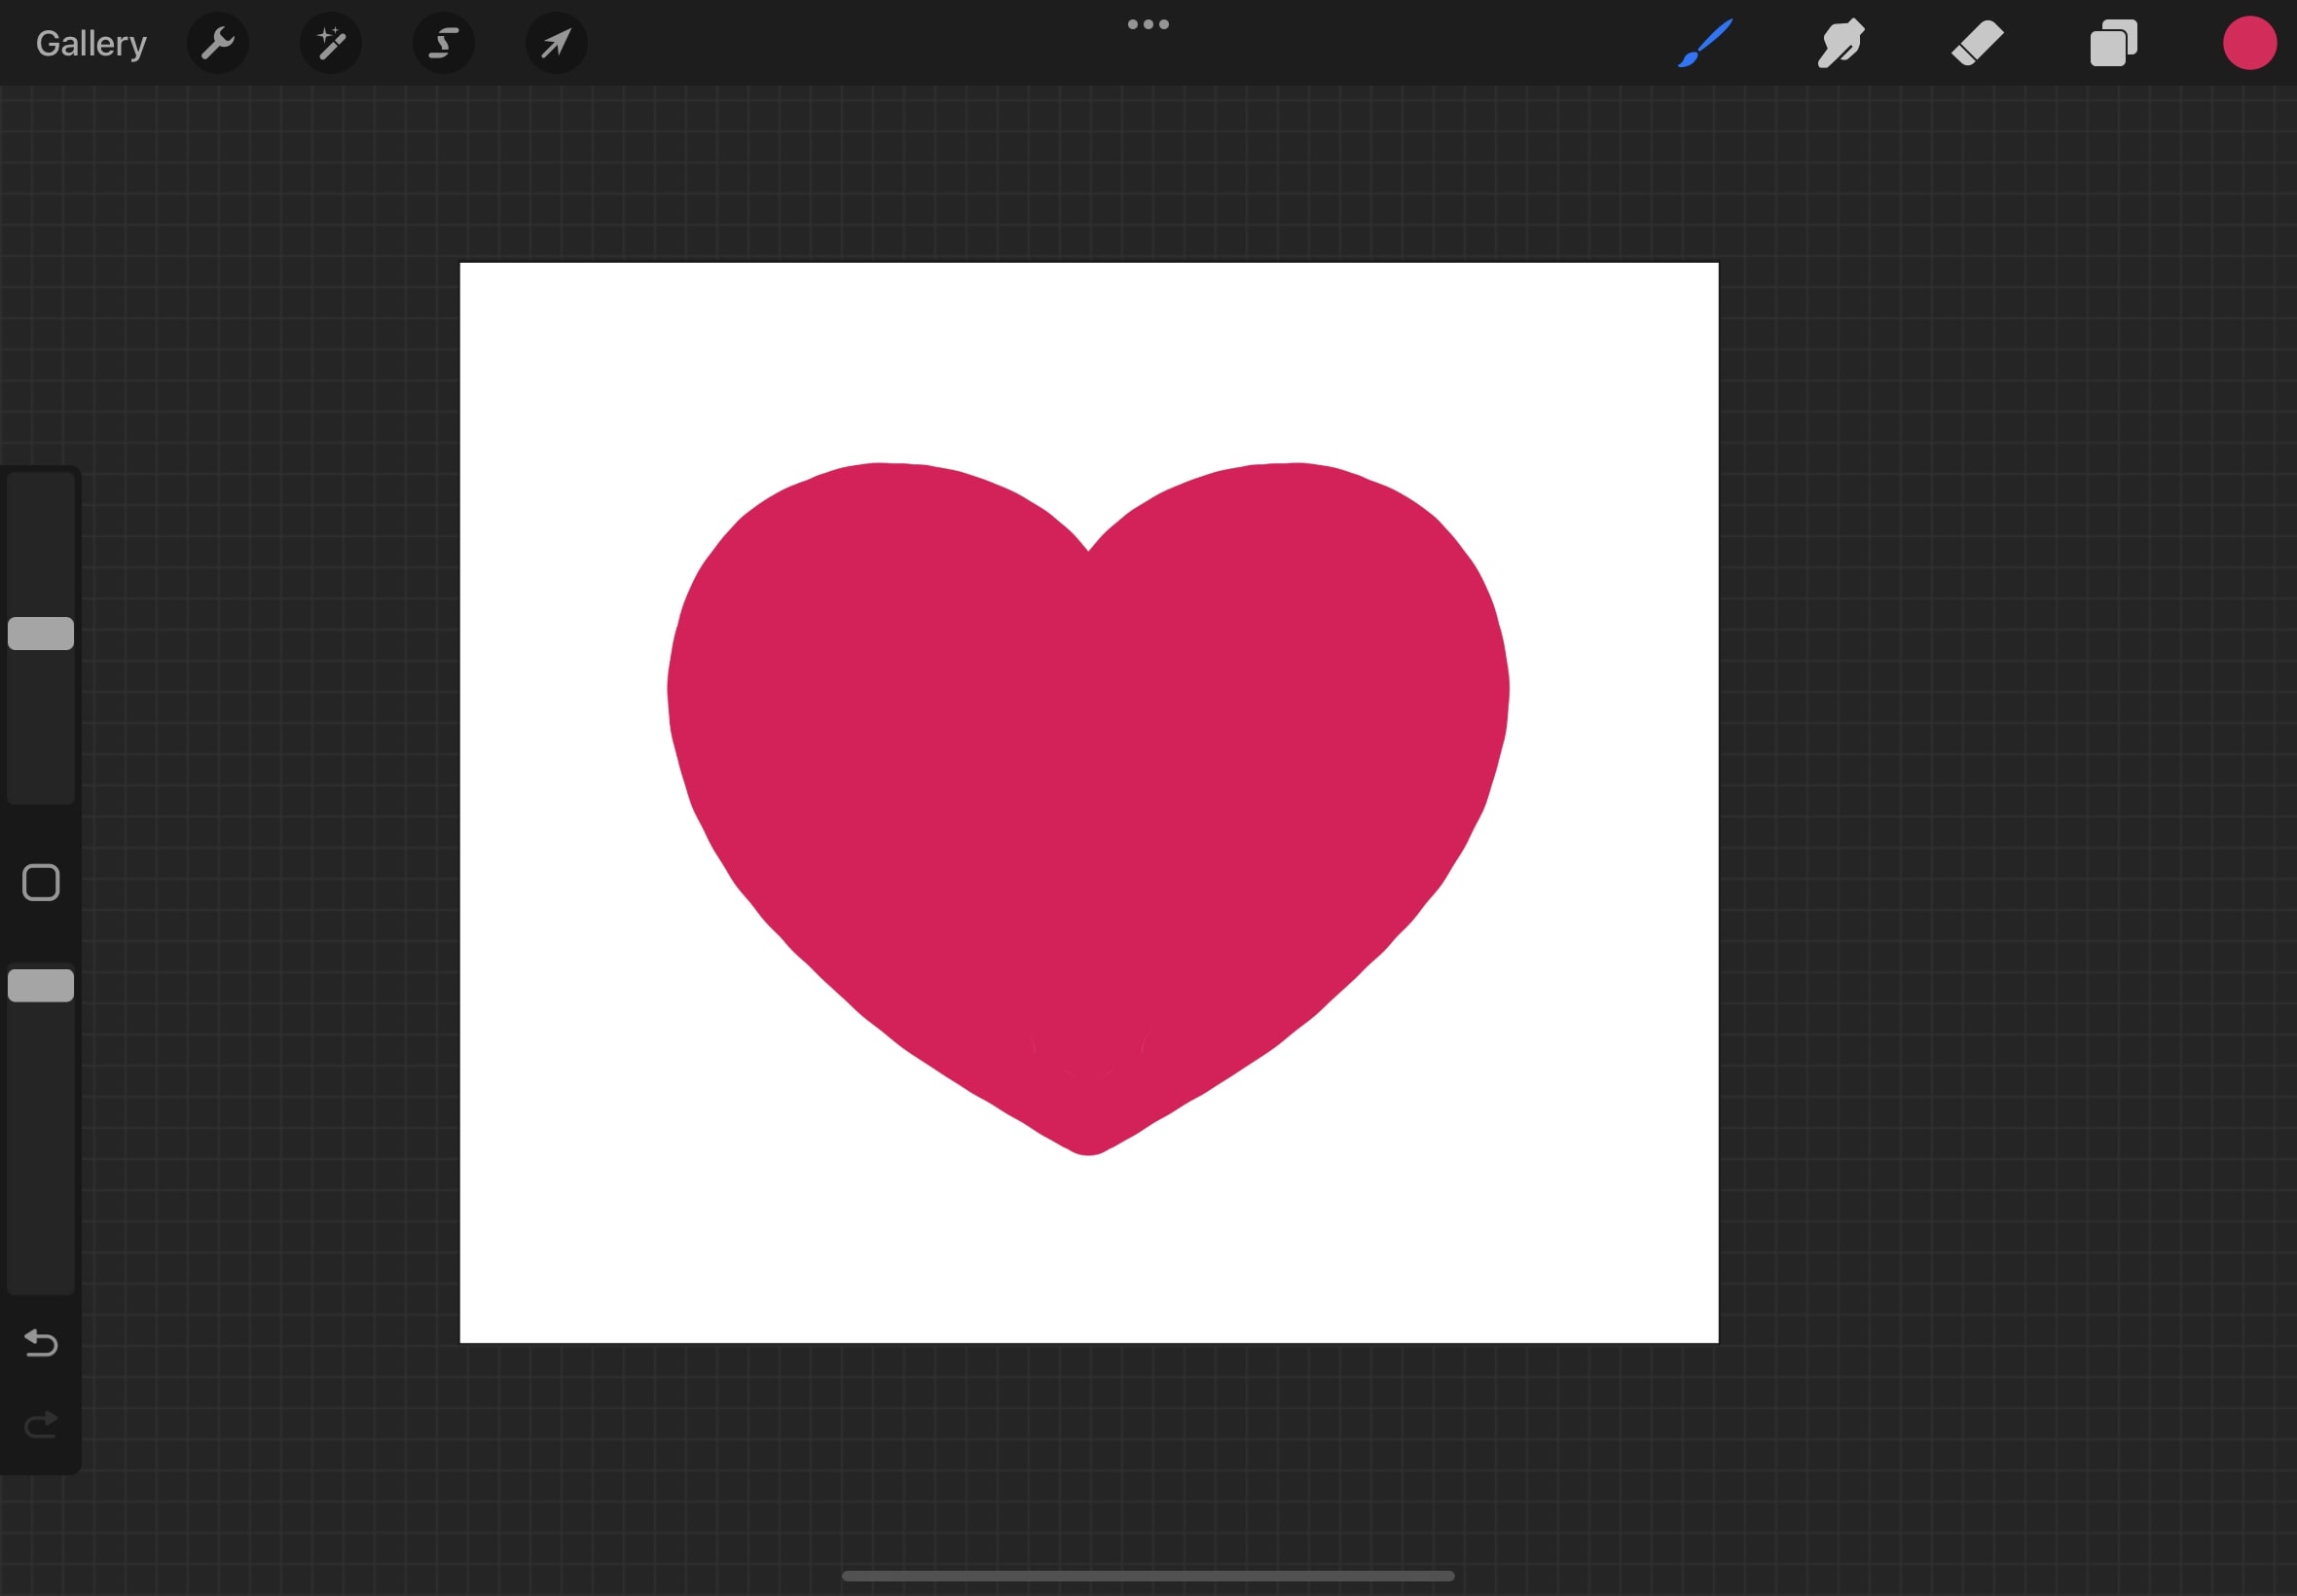Select the Paint brush tool

pos(1704,43)
